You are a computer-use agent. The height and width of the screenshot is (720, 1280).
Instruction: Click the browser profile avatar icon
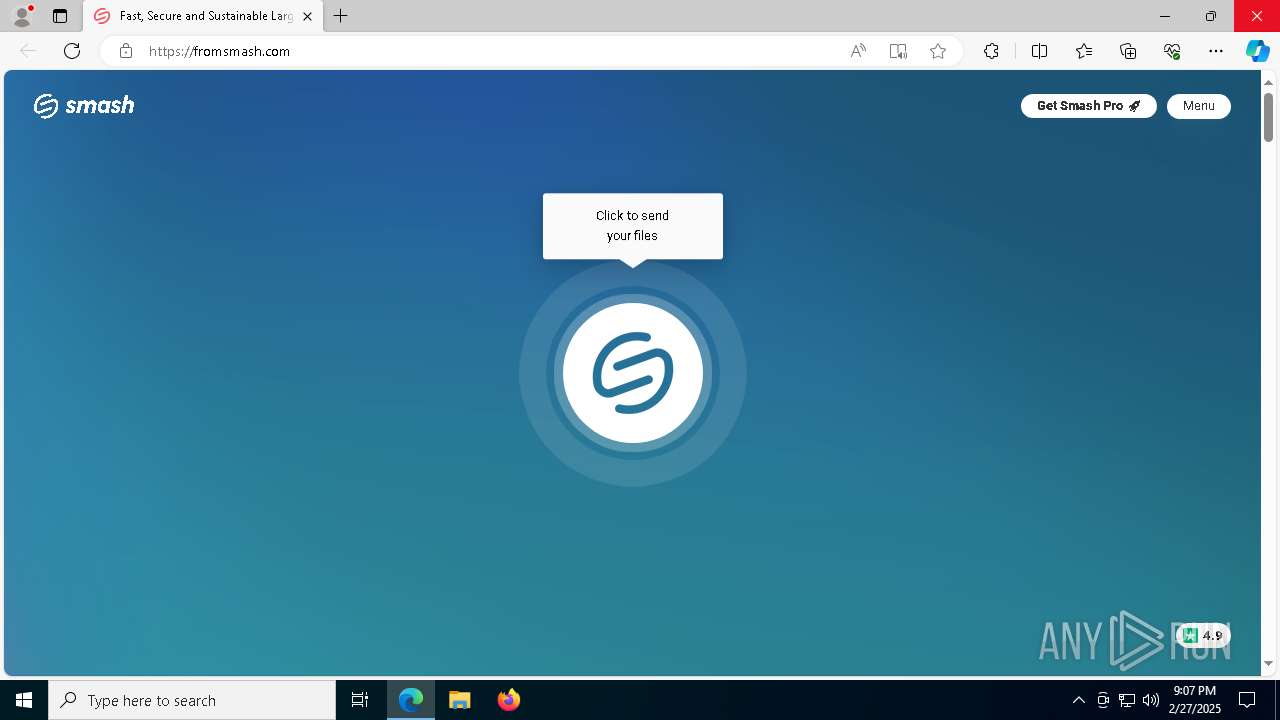(x=22, y=16)
